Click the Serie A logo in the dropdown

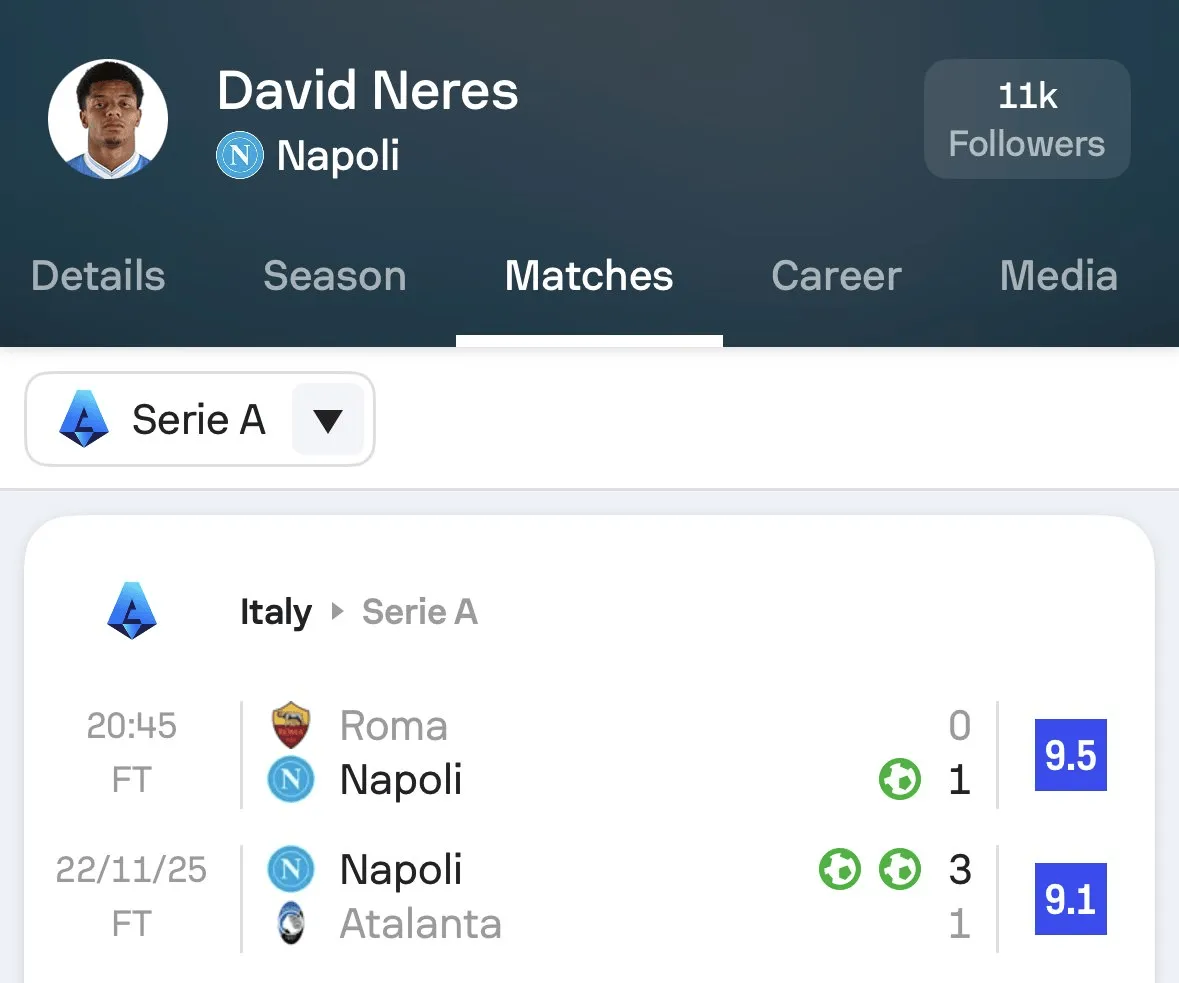coord(84,420)
